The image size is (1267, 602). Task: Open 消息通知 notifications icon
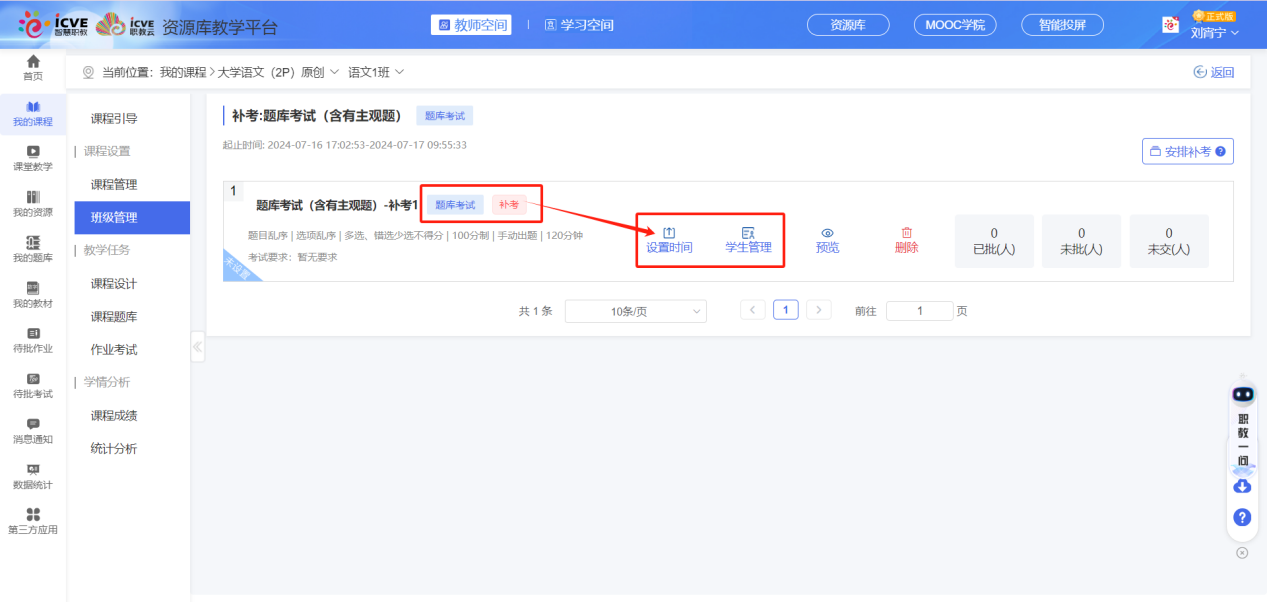[33, 430]
